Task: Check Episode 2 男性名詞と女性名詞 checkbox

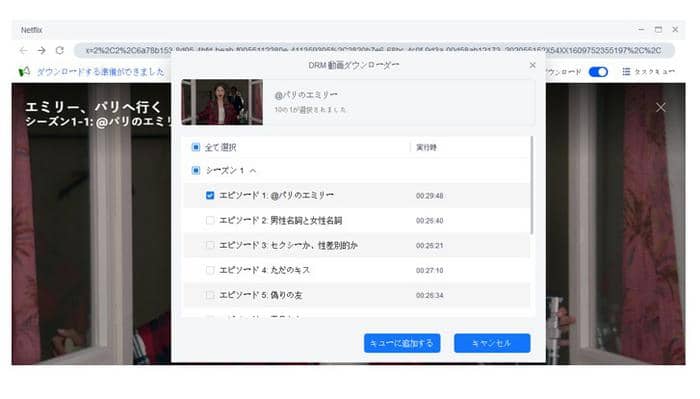Action: [210, 220]
